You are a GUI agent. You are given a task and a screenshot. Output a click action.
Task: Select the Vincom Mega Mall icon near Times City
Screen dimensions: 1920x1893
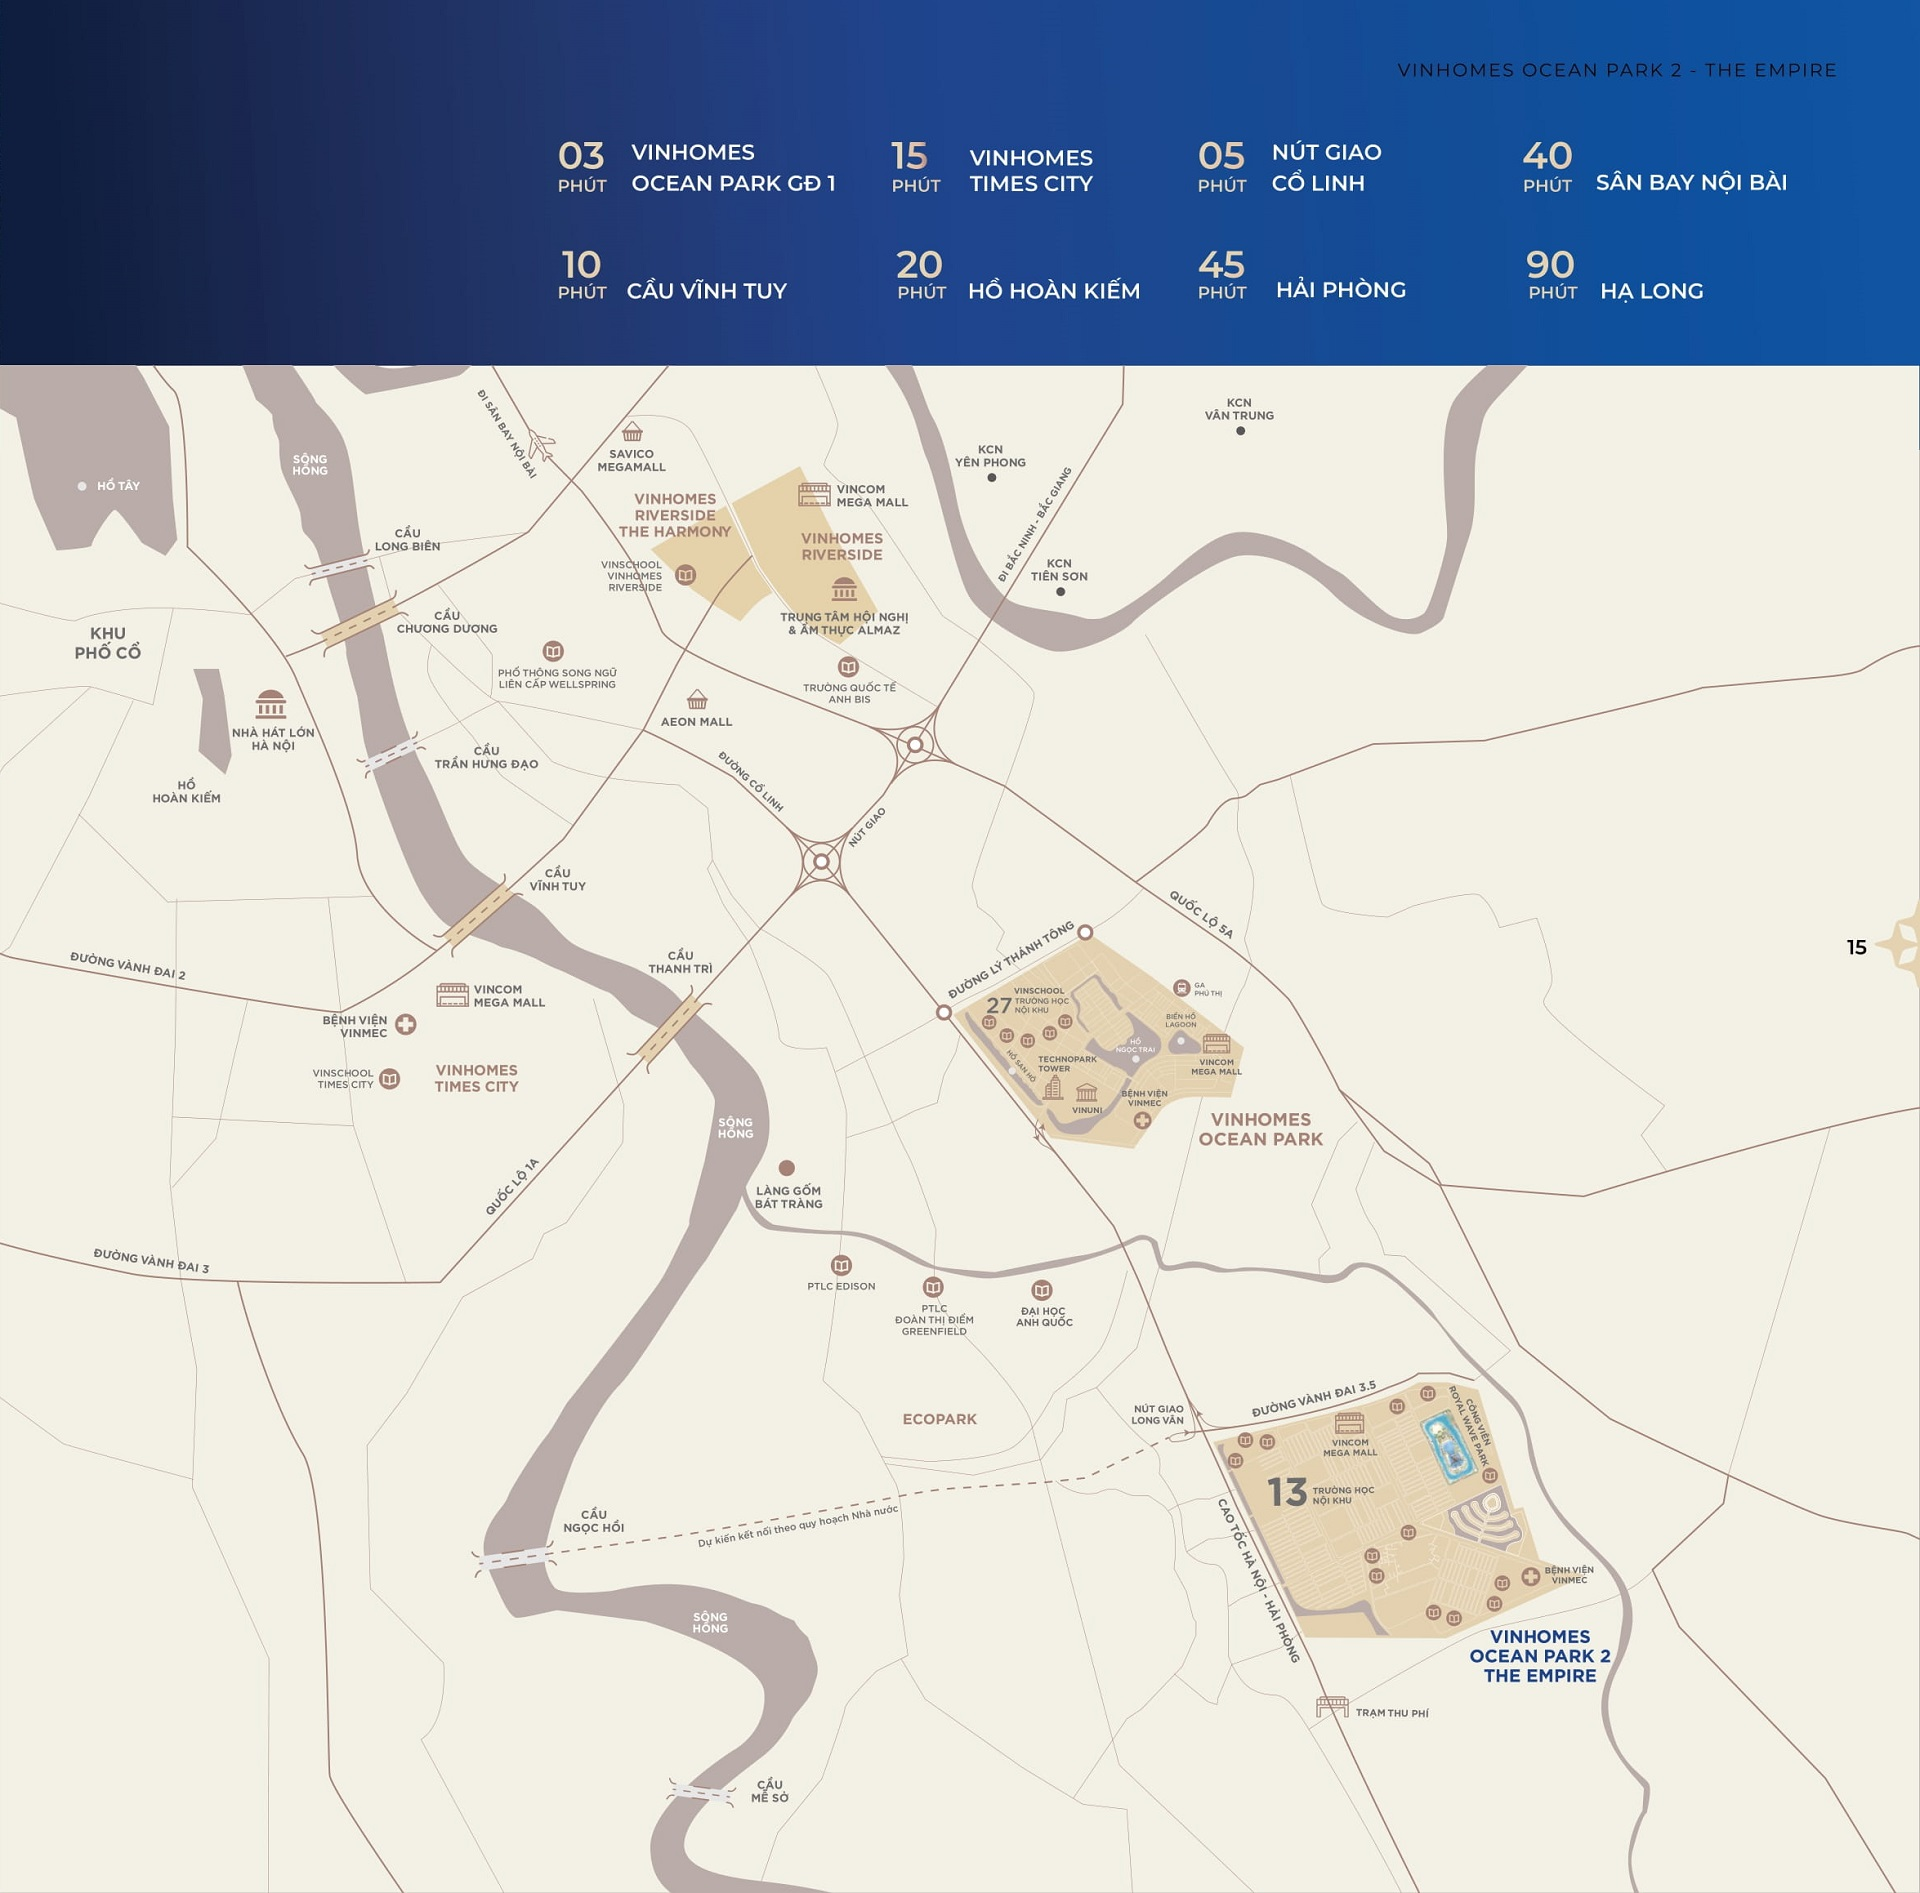pyautogui.click(x=452, y=994)
